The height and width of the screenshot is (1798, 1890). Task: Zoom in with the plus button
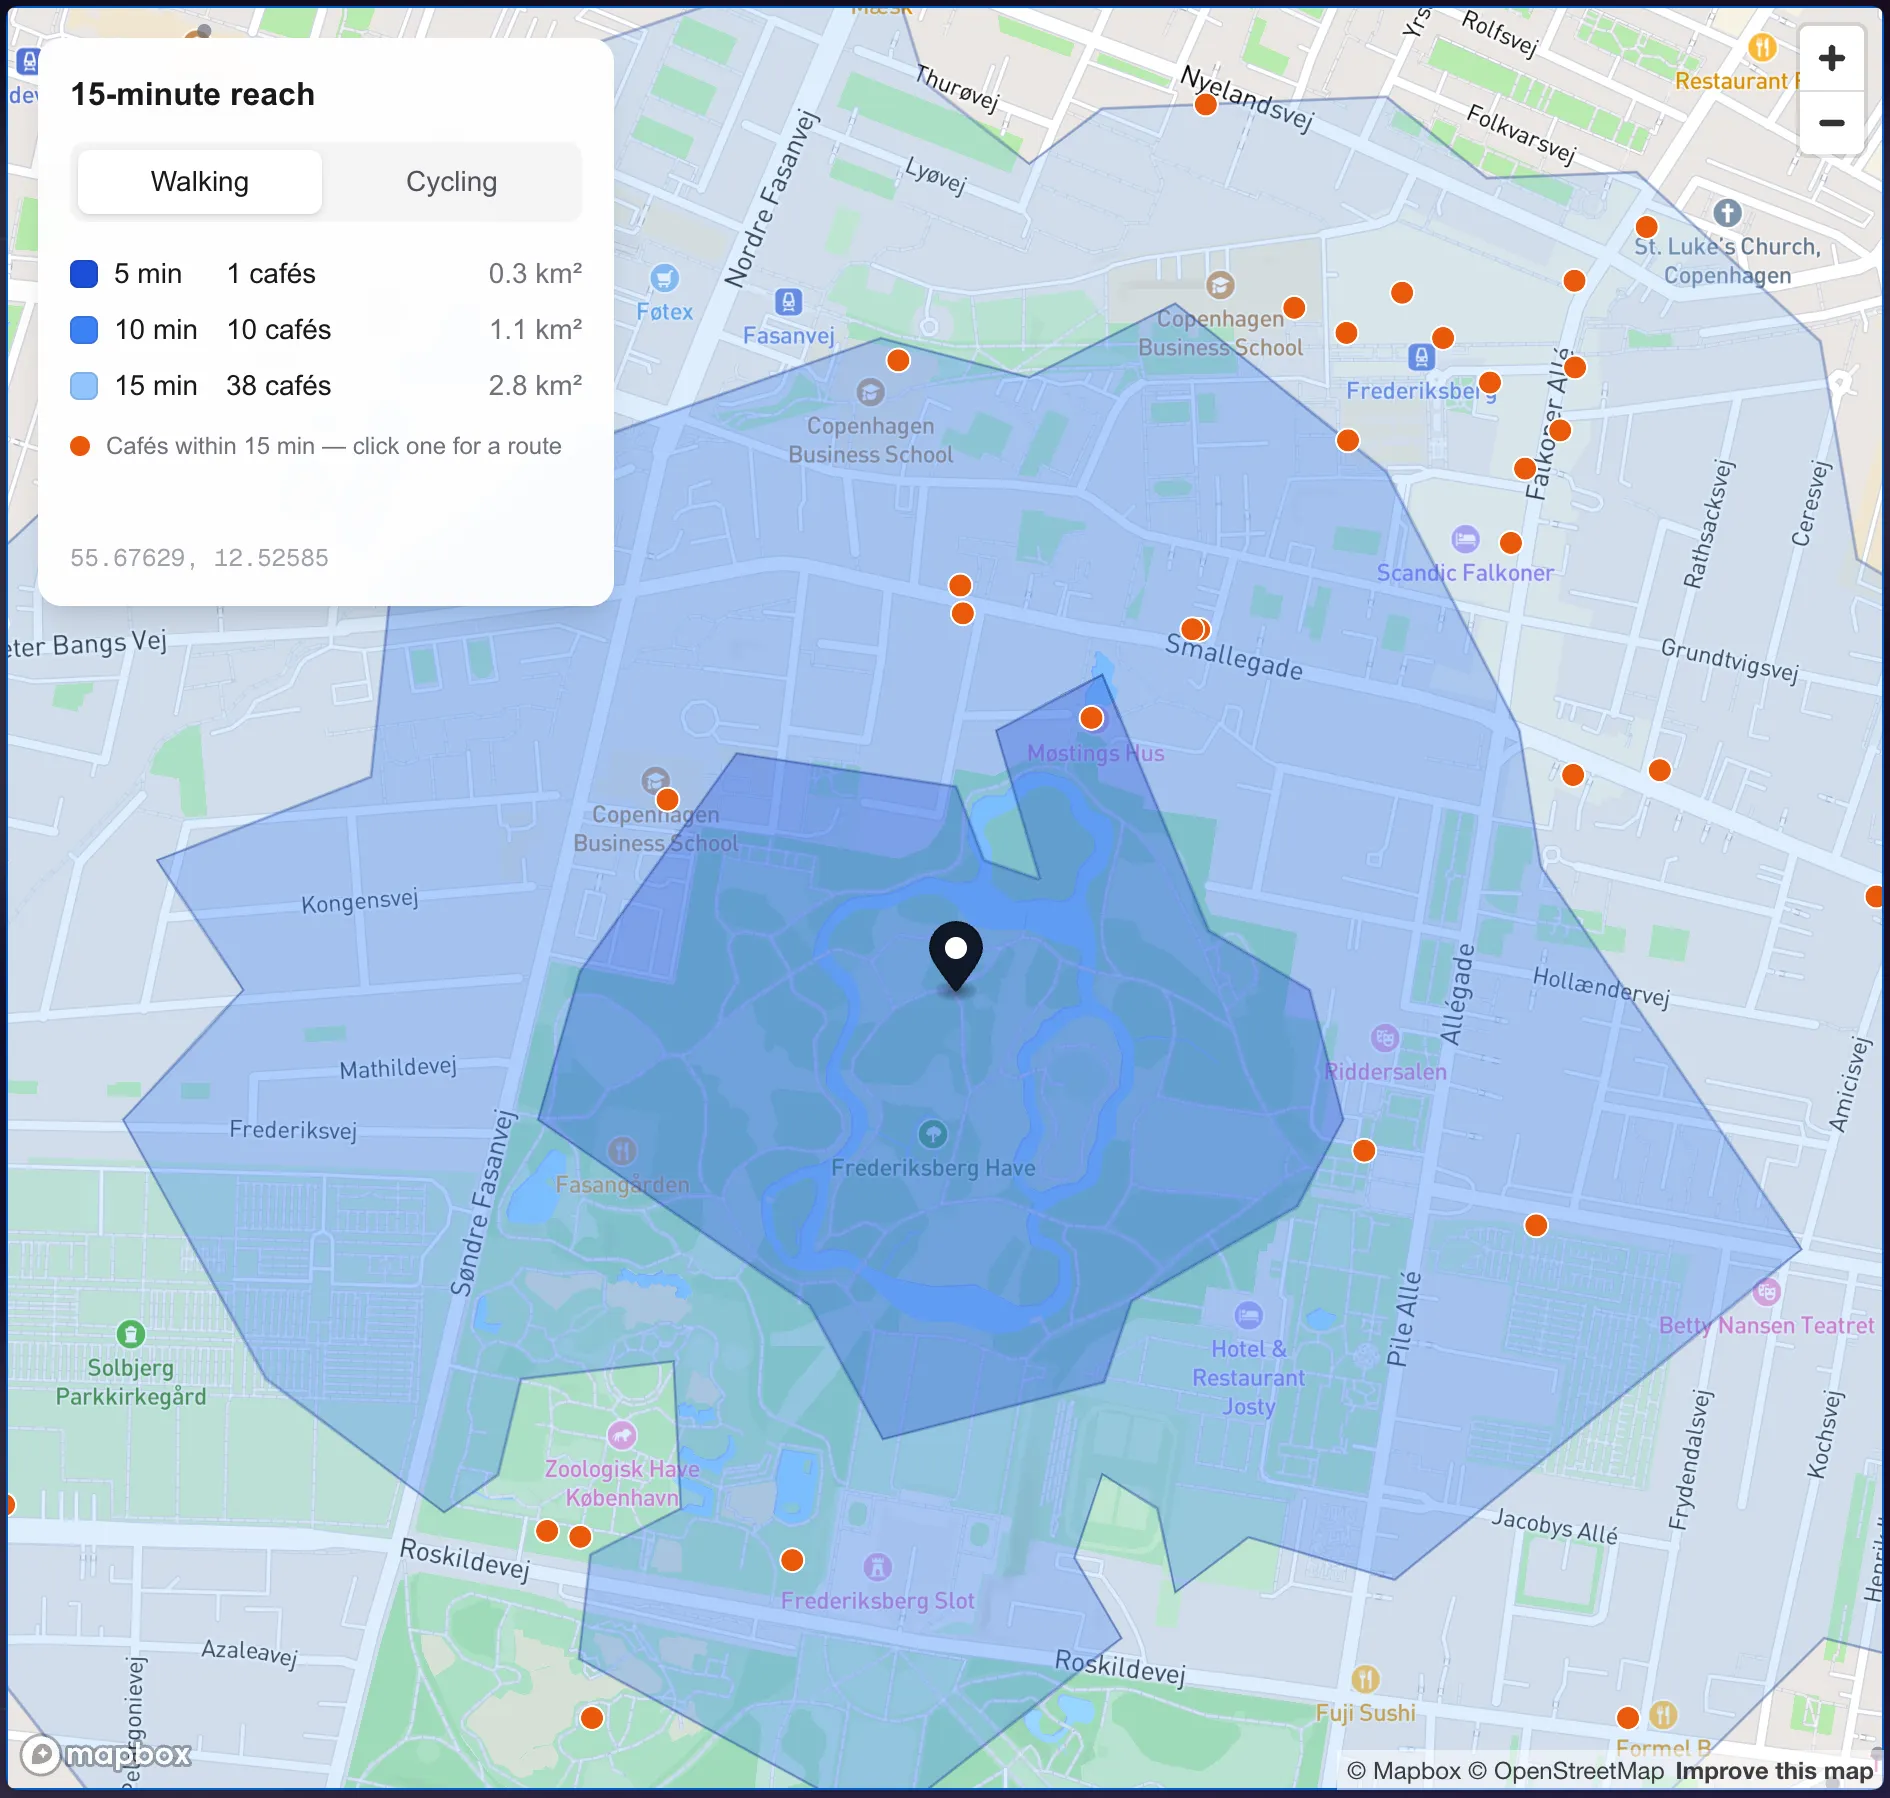1831,58
